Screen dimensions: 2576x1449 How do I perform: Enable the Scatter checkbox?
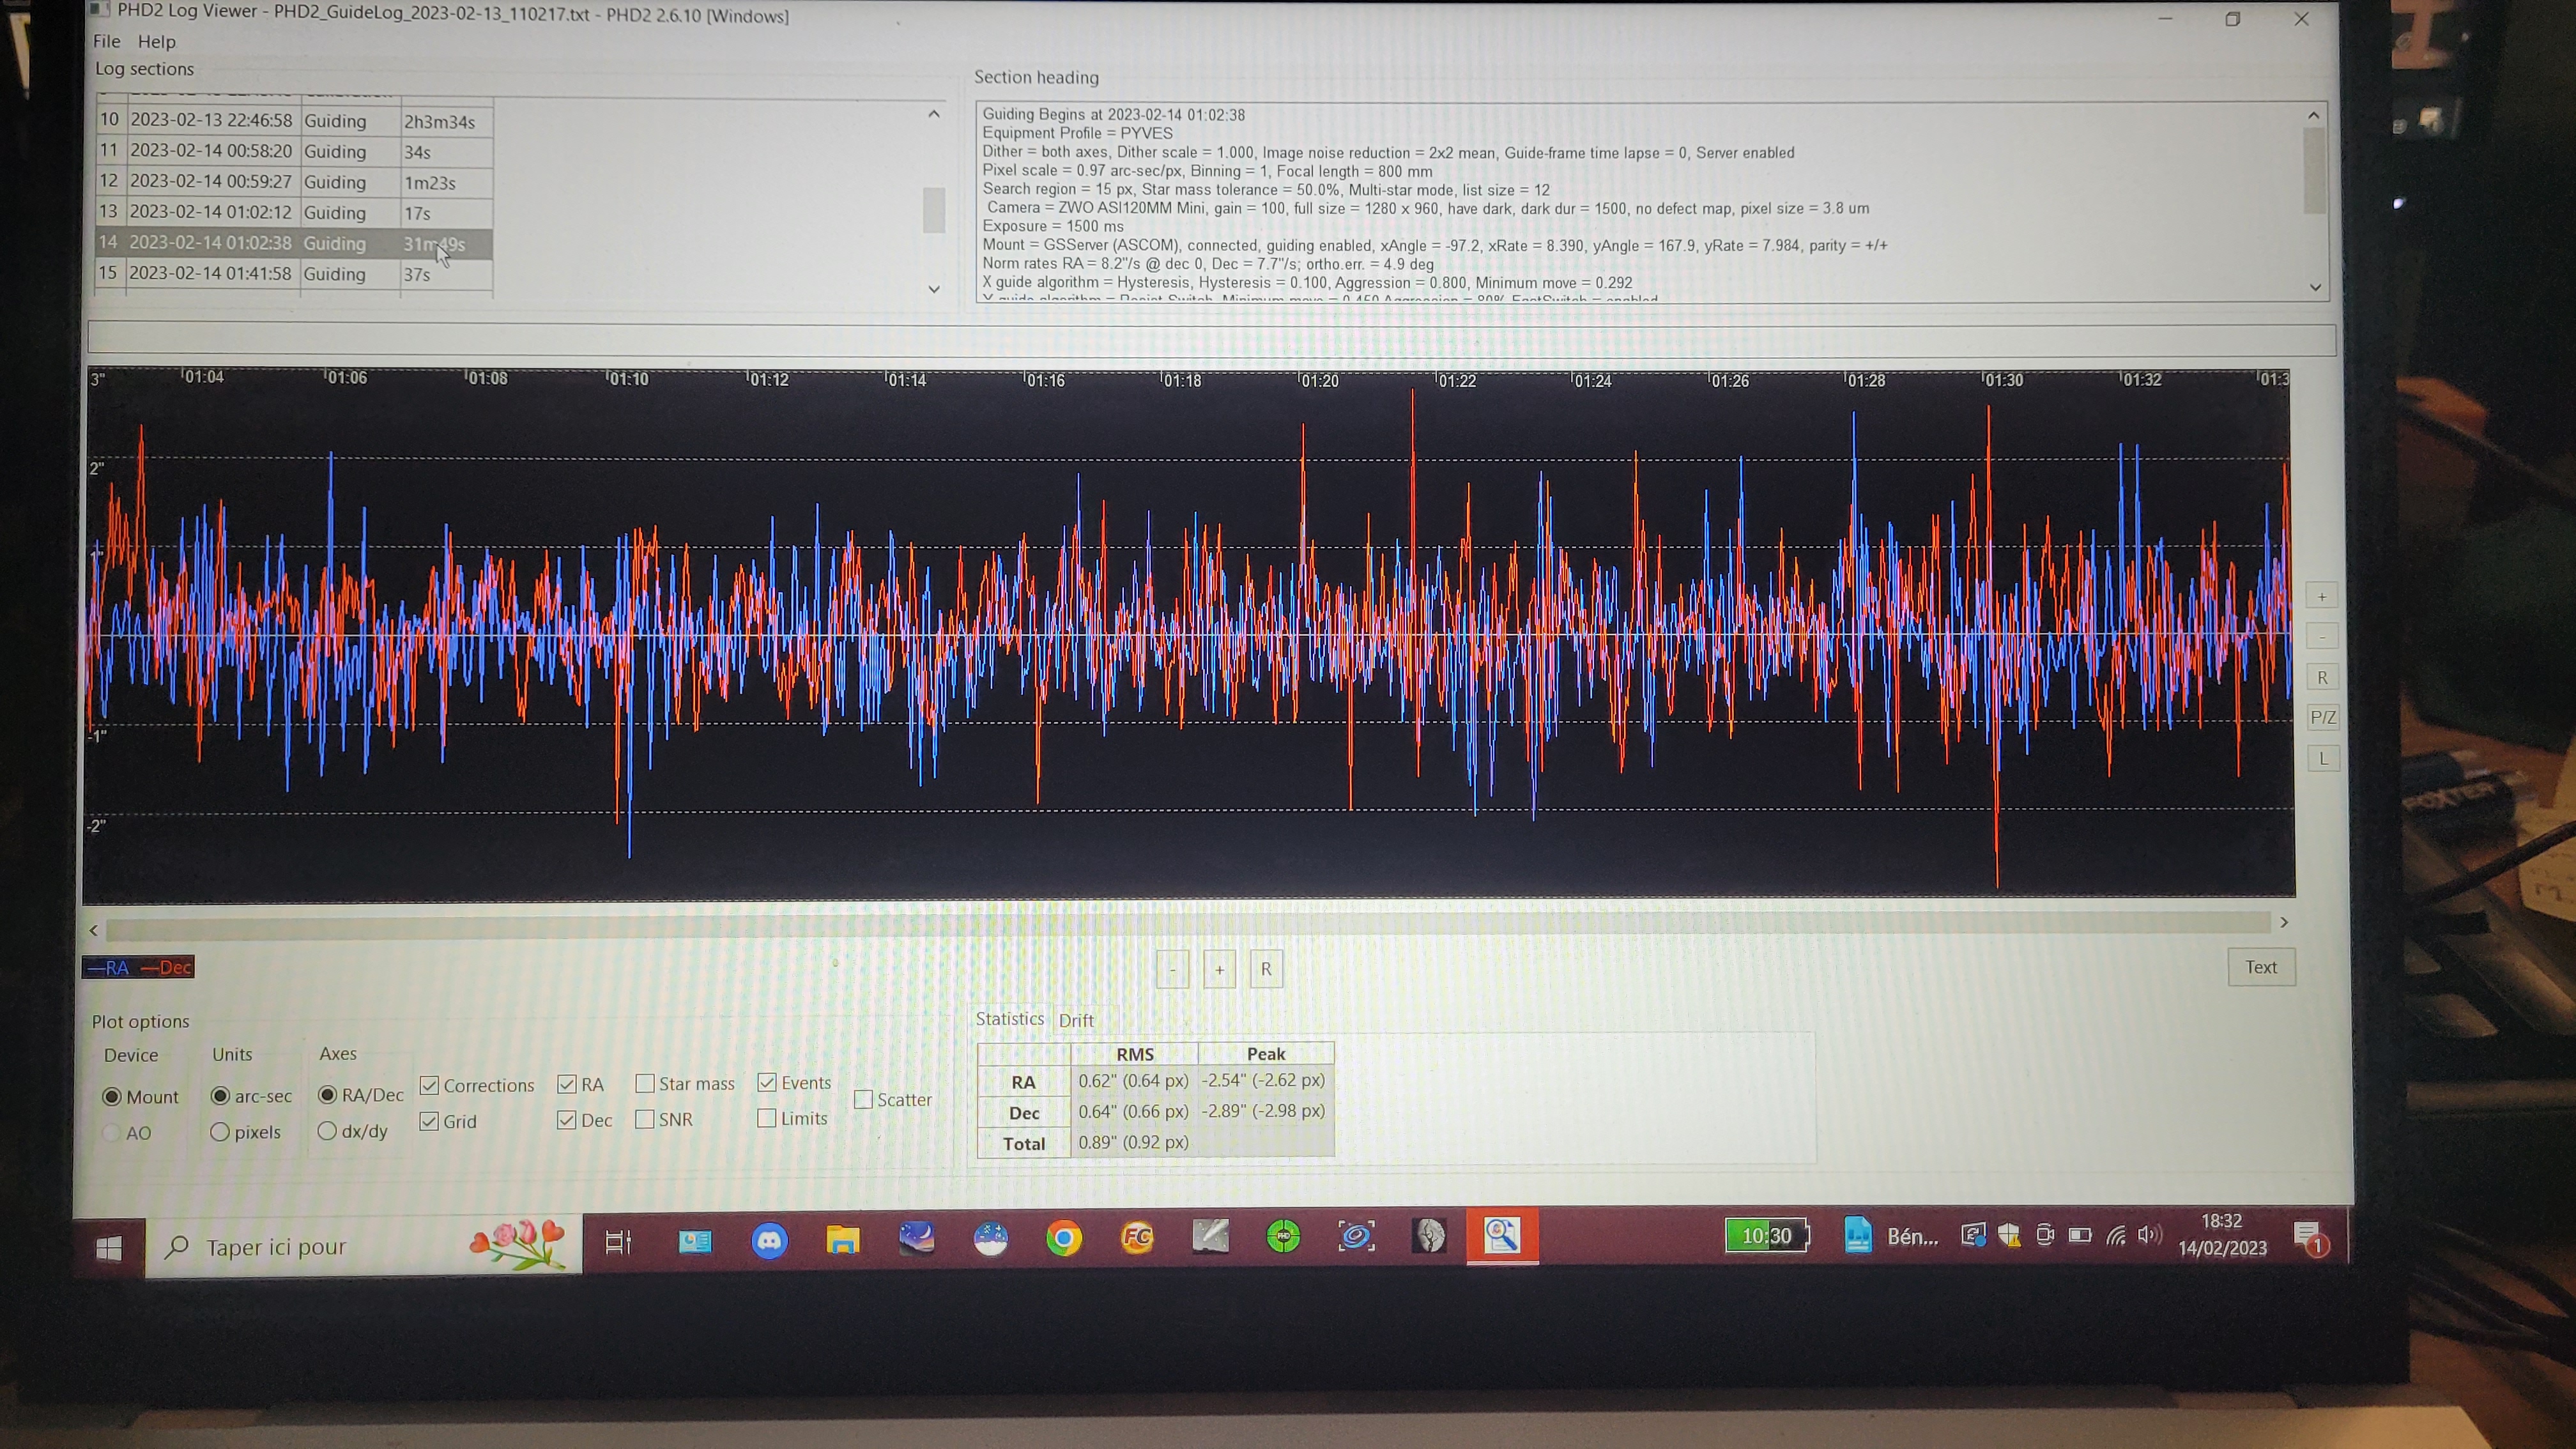(864, 1100)
